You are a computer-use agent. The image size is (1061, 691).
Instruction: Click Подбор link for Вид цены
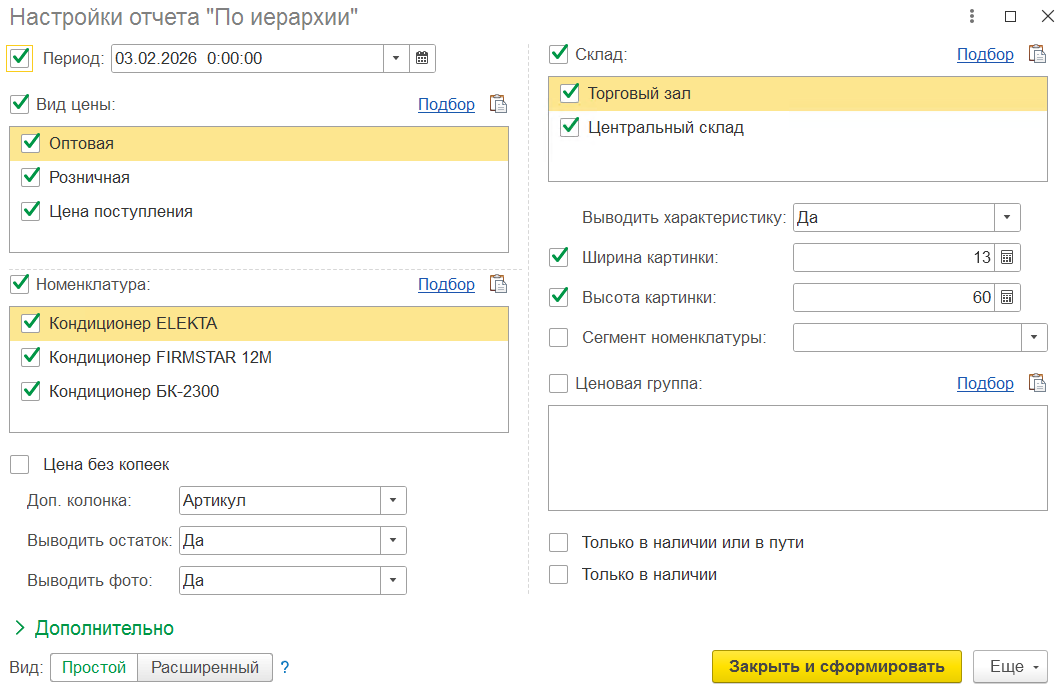tap(447, 104)
